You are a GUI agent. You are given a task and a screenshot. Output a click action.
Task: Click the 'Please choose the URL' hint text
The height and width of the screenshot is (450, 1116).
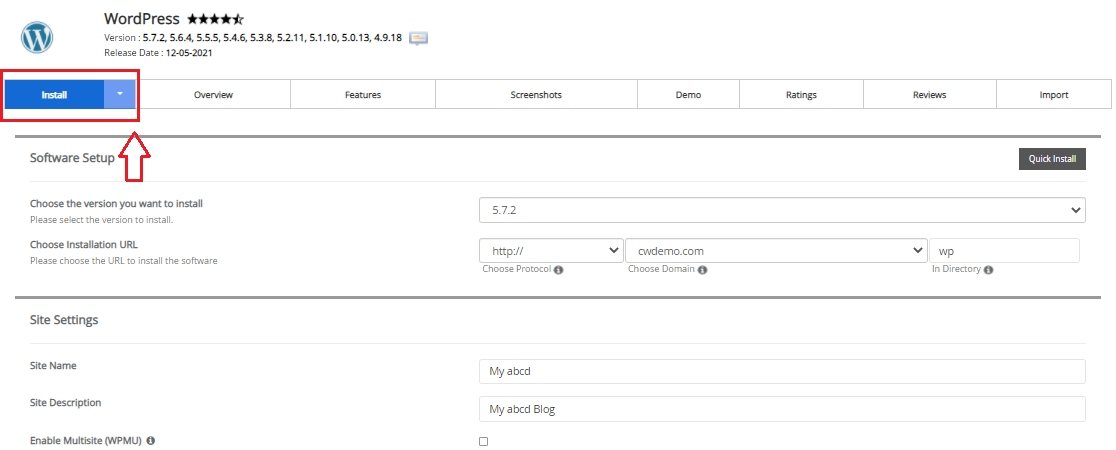point(124,261)
